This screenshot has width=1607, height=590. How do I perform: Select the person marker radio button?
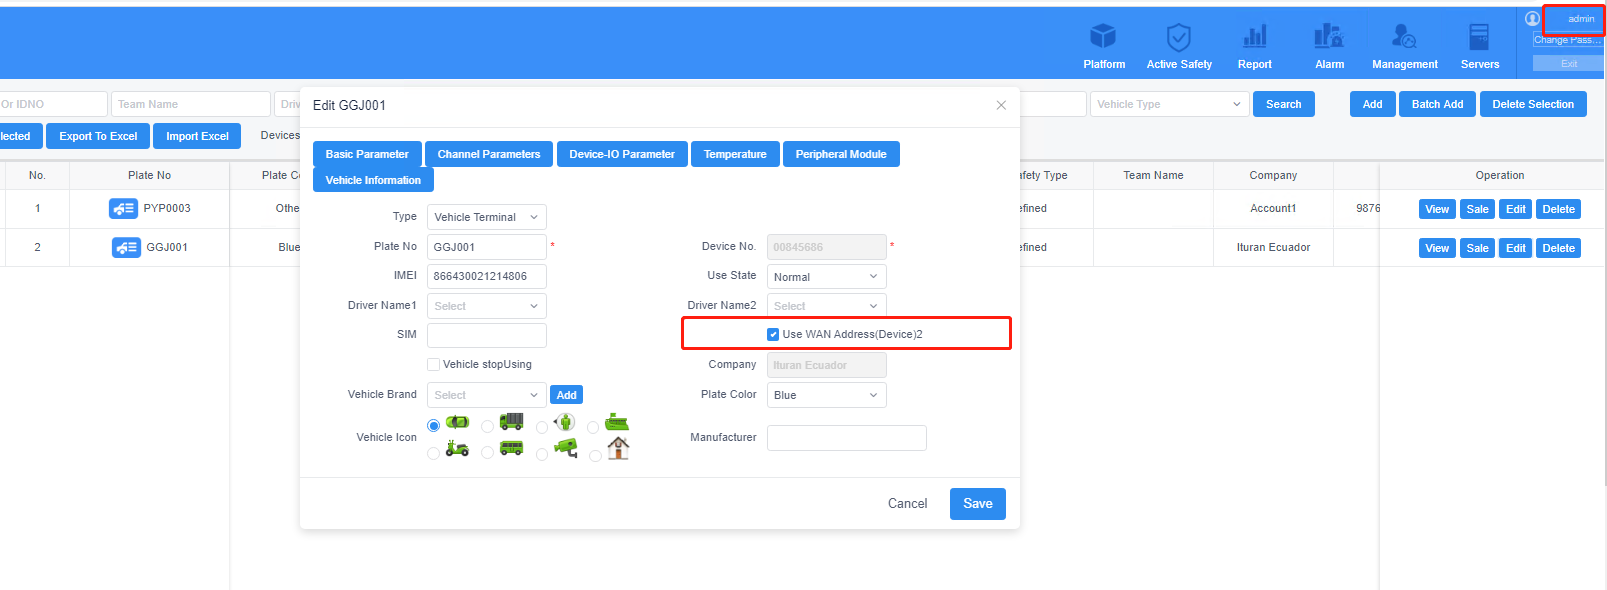[x=541, y=427]
